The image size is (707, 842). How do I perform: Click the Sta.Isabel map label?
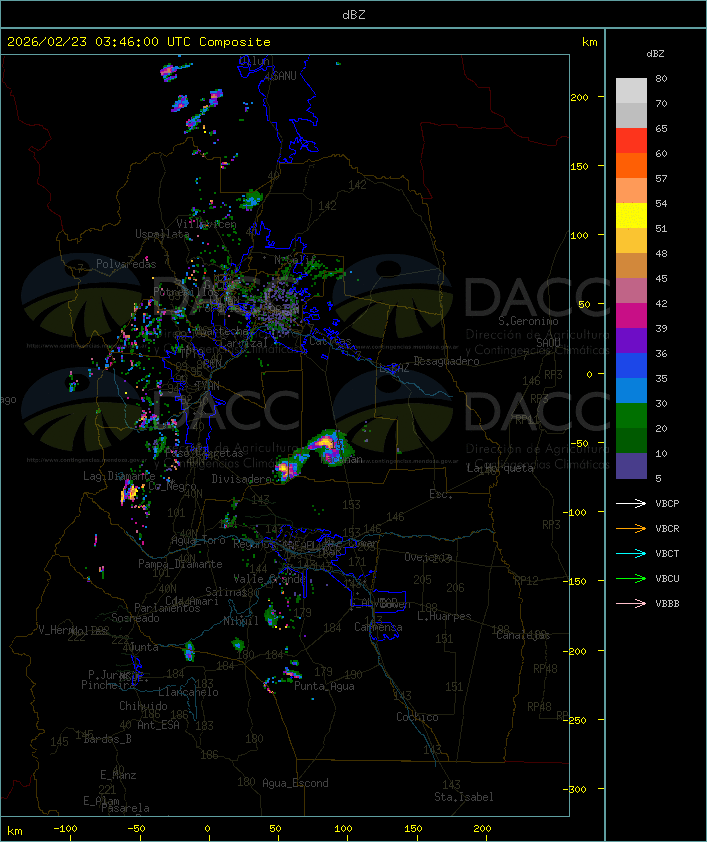tap(463, 797)
